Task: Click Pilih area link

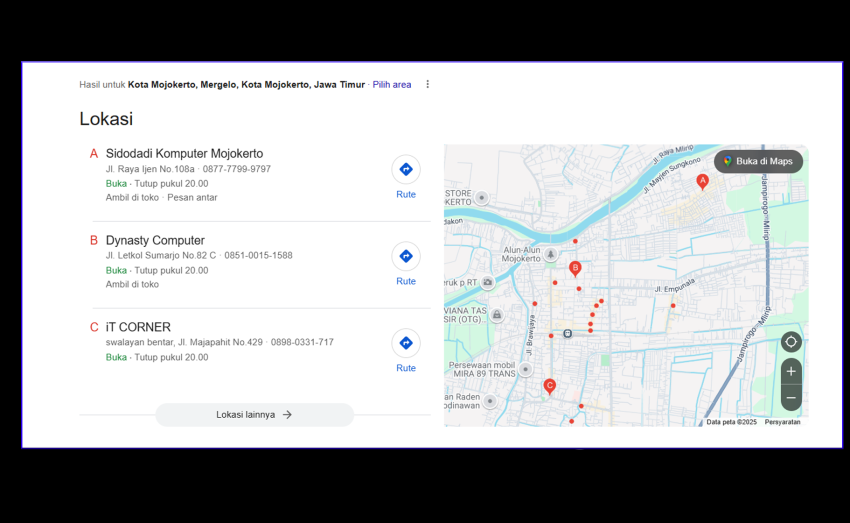Action: click(x=391, y=85)
